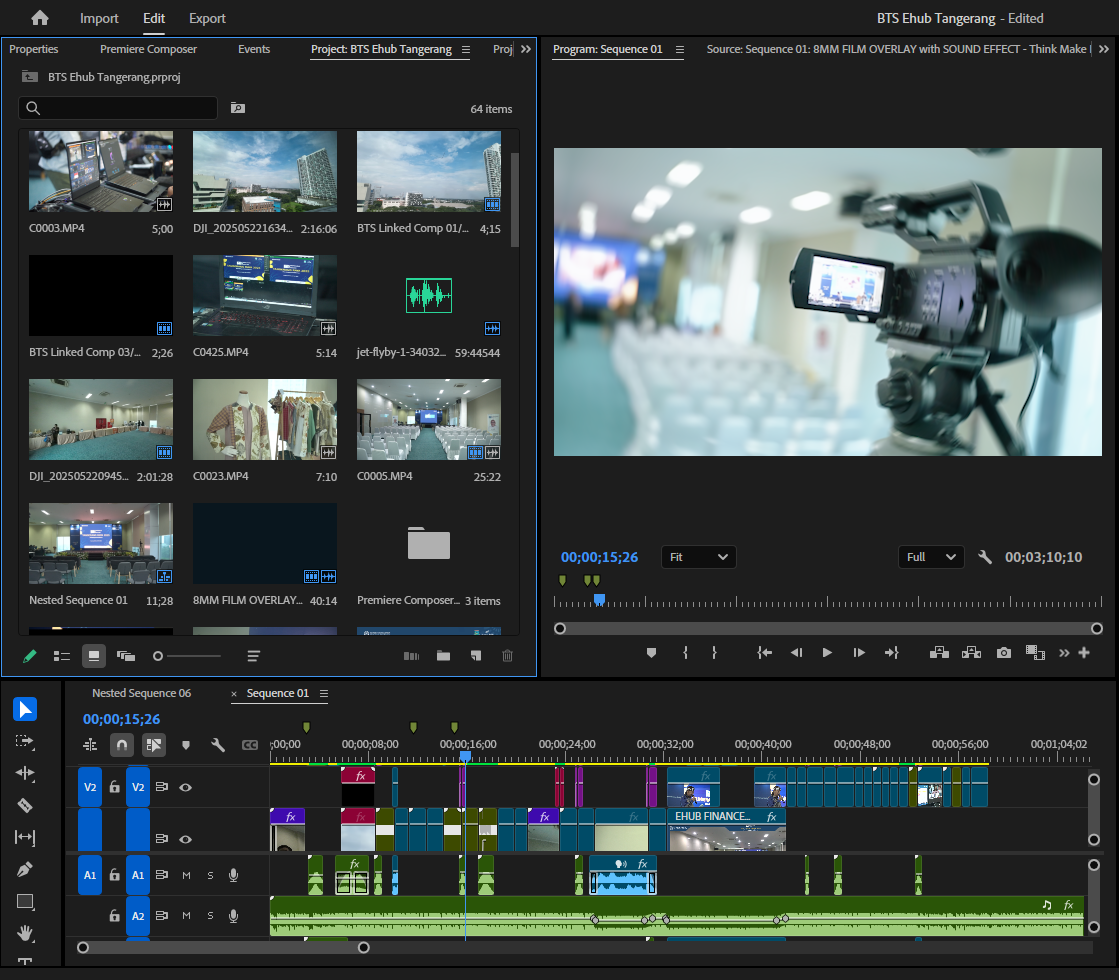Screen dimensions: 1119x980
Task: Select the C0023.MP4 clip thumbnail
Action: click(265, 419)
